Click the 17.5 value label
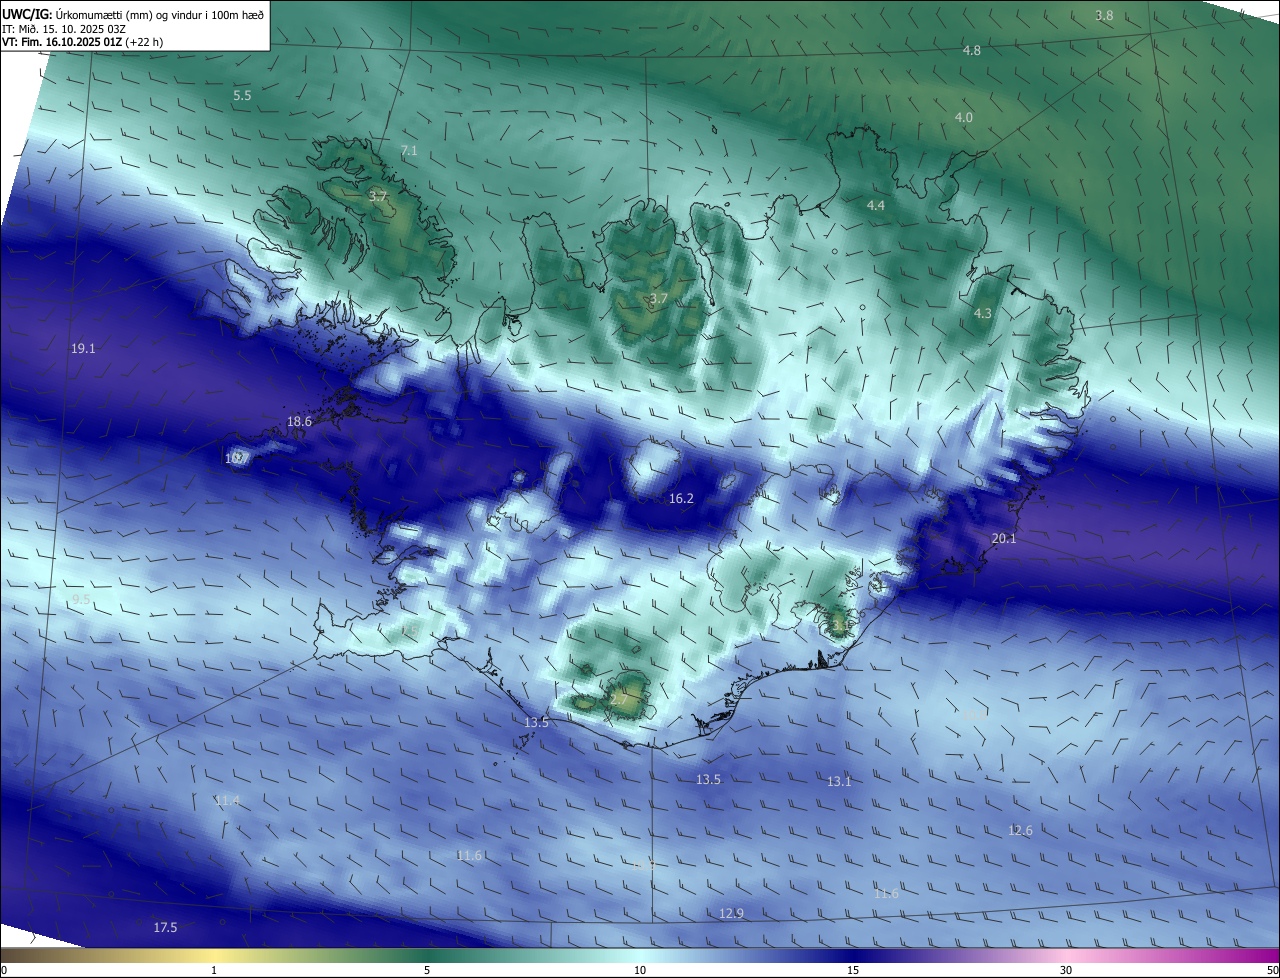 click(165, 927)
